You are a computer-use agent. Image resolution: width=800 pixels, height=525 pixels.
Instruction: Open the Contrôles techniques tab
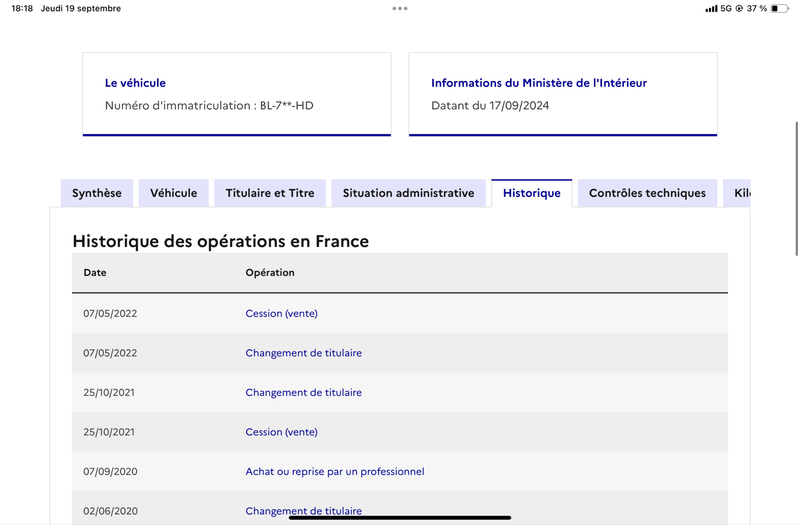click(x=647, y=193)
